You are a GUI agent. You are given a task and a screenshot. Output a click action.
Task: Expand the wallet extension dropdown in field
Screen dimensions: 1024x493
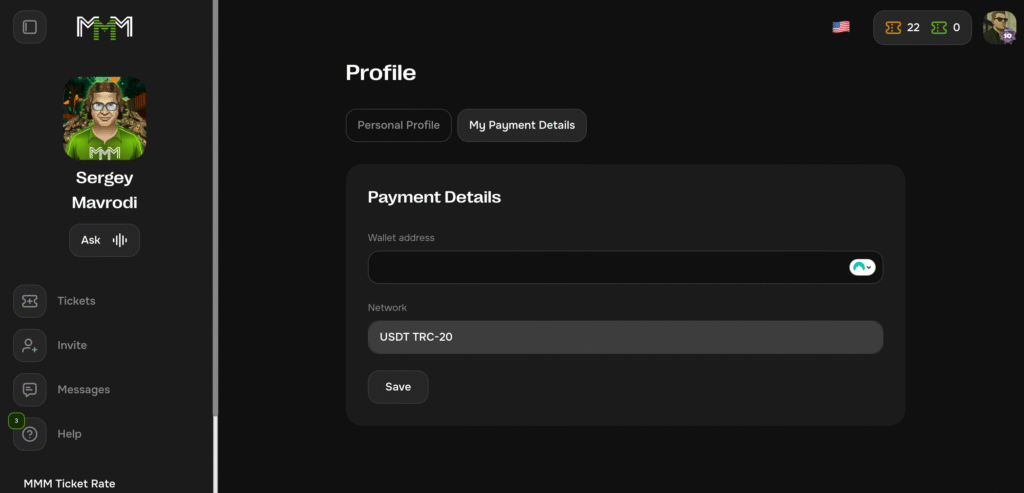[862, 267]
